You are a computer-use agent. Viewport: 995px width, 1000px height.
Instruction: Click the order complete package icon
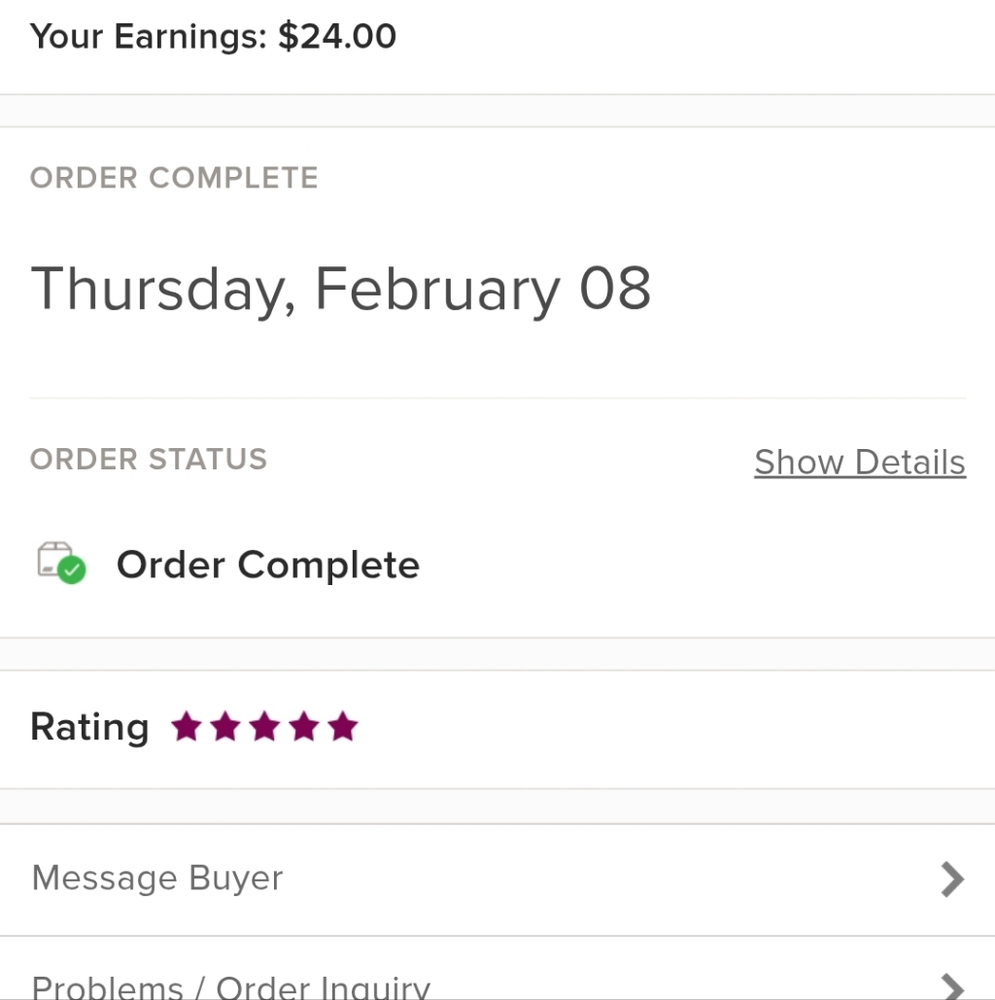(x=61, y=562)
